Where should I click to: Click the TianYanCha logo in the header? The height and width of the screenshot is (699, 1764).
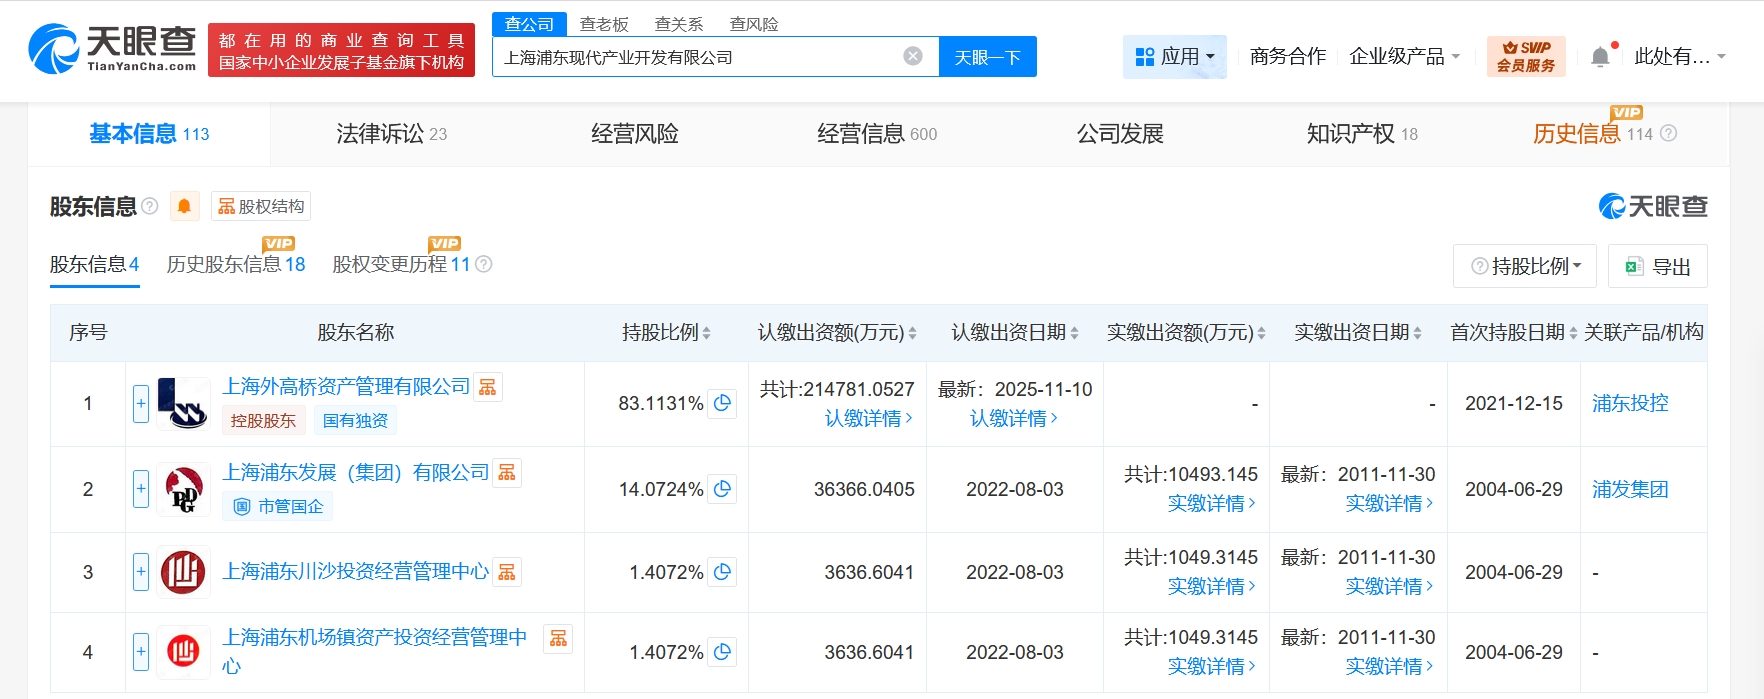point(112,49)
